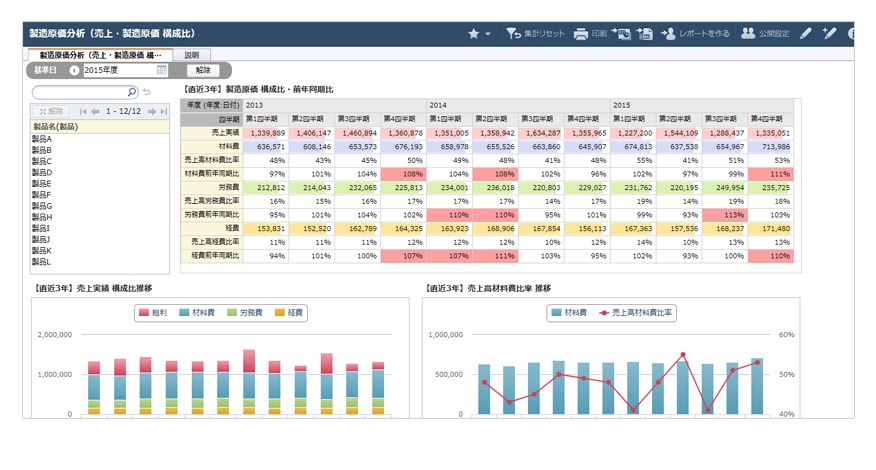Open the dropdown arrow next to the star

coord(488,35)
